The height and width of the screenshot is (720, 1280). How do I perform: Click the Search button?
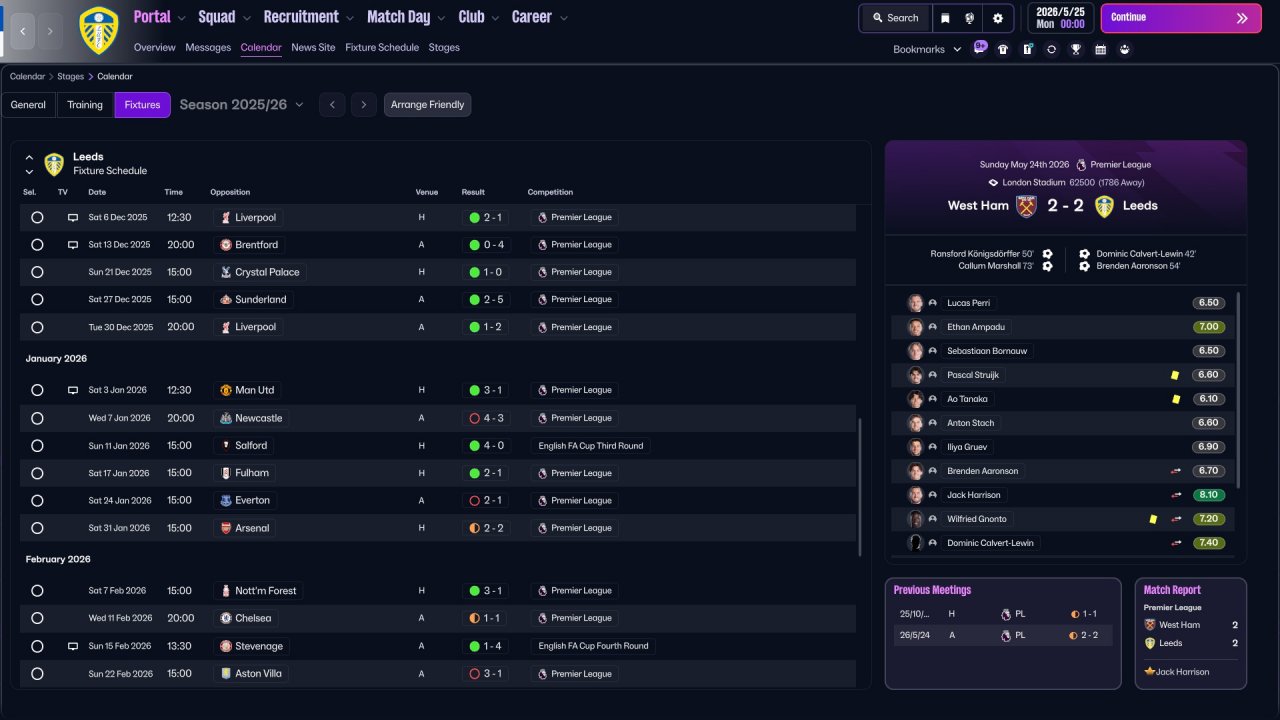coord(895,18)
